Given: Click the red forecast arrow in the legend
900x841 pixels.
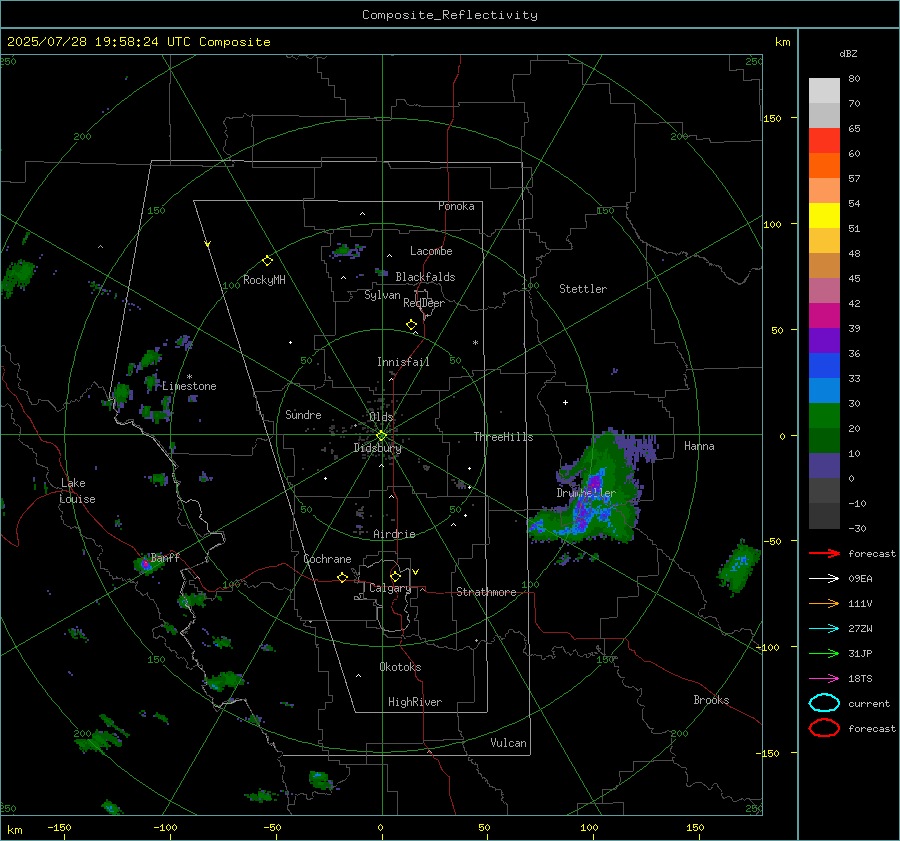Looking at the screenshot, I should click(824, 553).
